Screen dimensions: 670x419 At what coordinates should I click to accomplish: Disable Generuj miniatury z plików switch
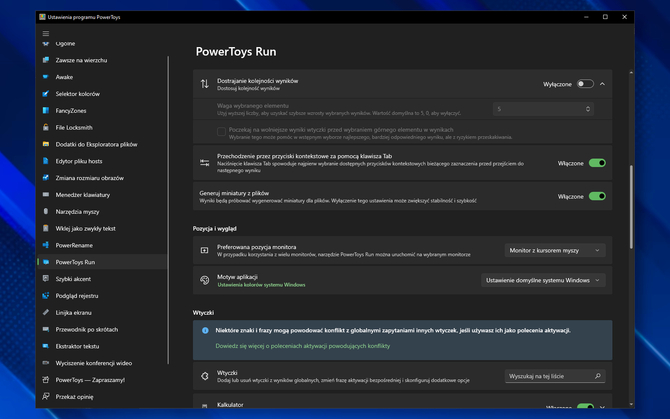pyautogui.click(x=597, y=196)
